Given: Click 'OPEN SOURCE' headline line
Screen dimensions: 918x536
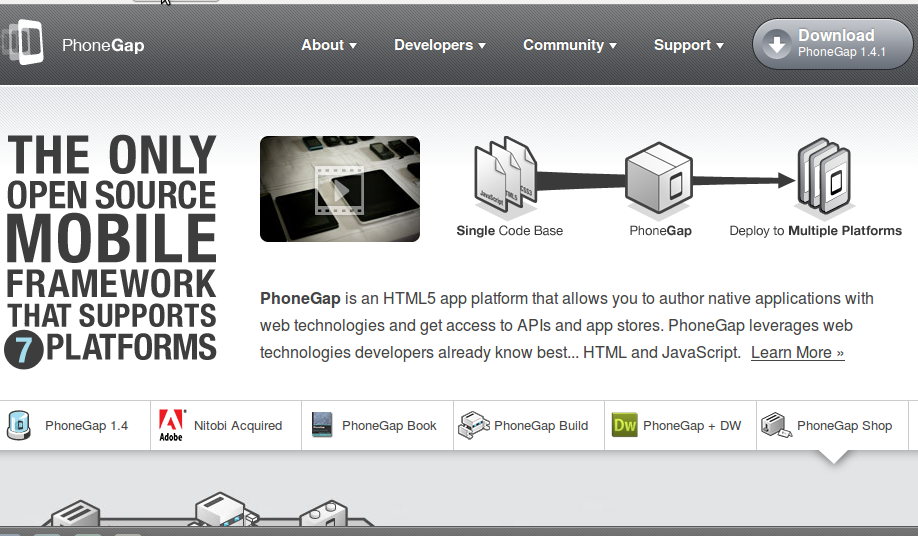Looking at the screenshot, I should pos(111,195).
